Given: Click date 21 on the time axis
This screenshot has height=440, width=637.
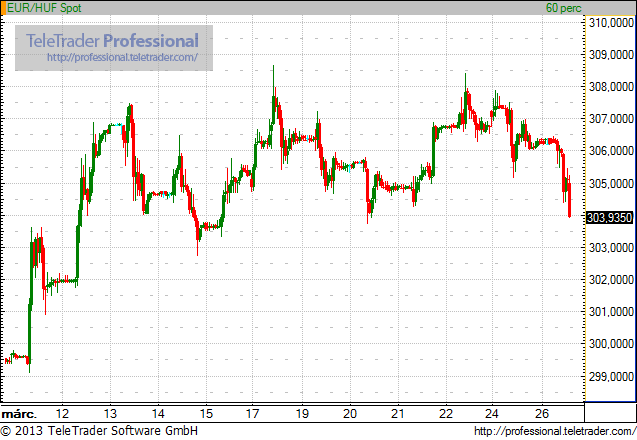Looking at the screenshot, I should [x=398, y=414].
